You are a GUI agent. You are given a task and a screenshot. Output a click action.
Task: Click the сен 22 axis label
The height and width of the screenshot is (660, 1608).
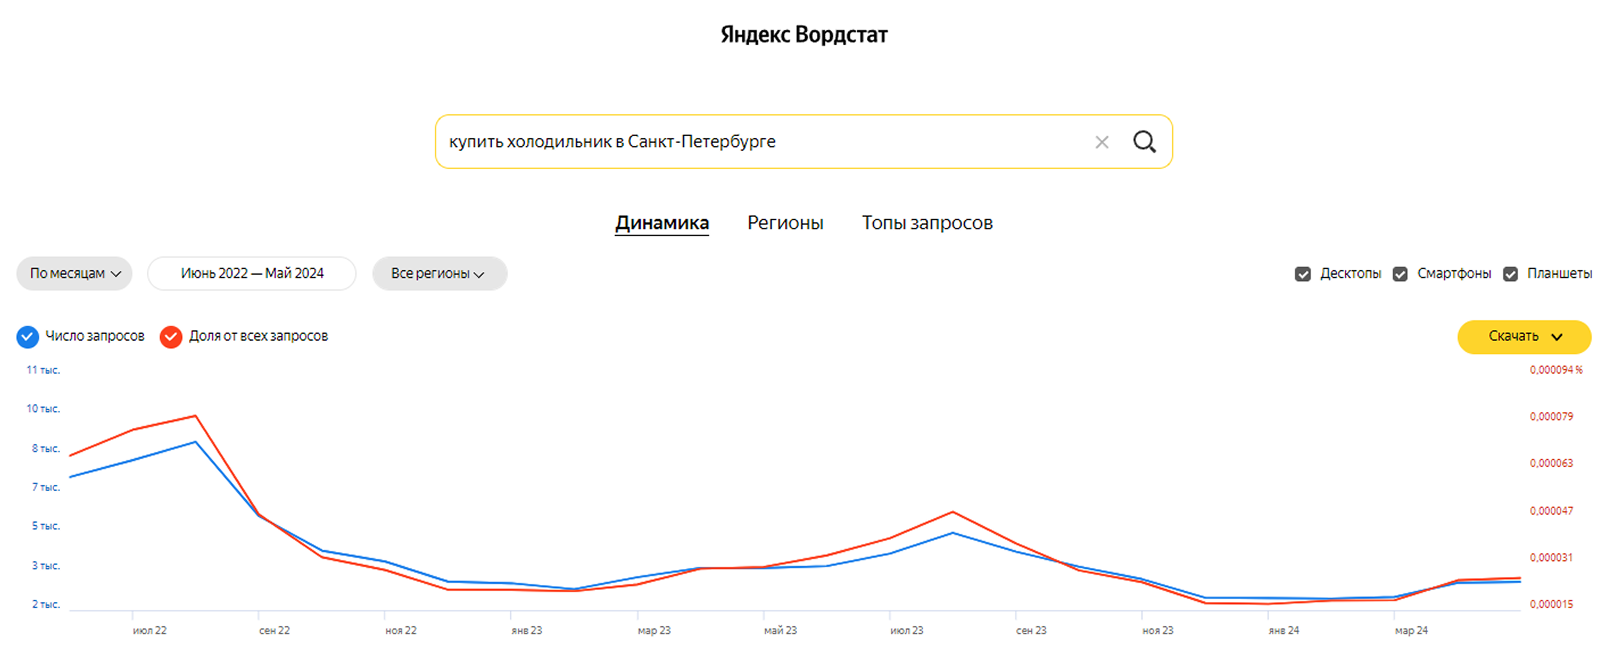(x=274, y=631)
